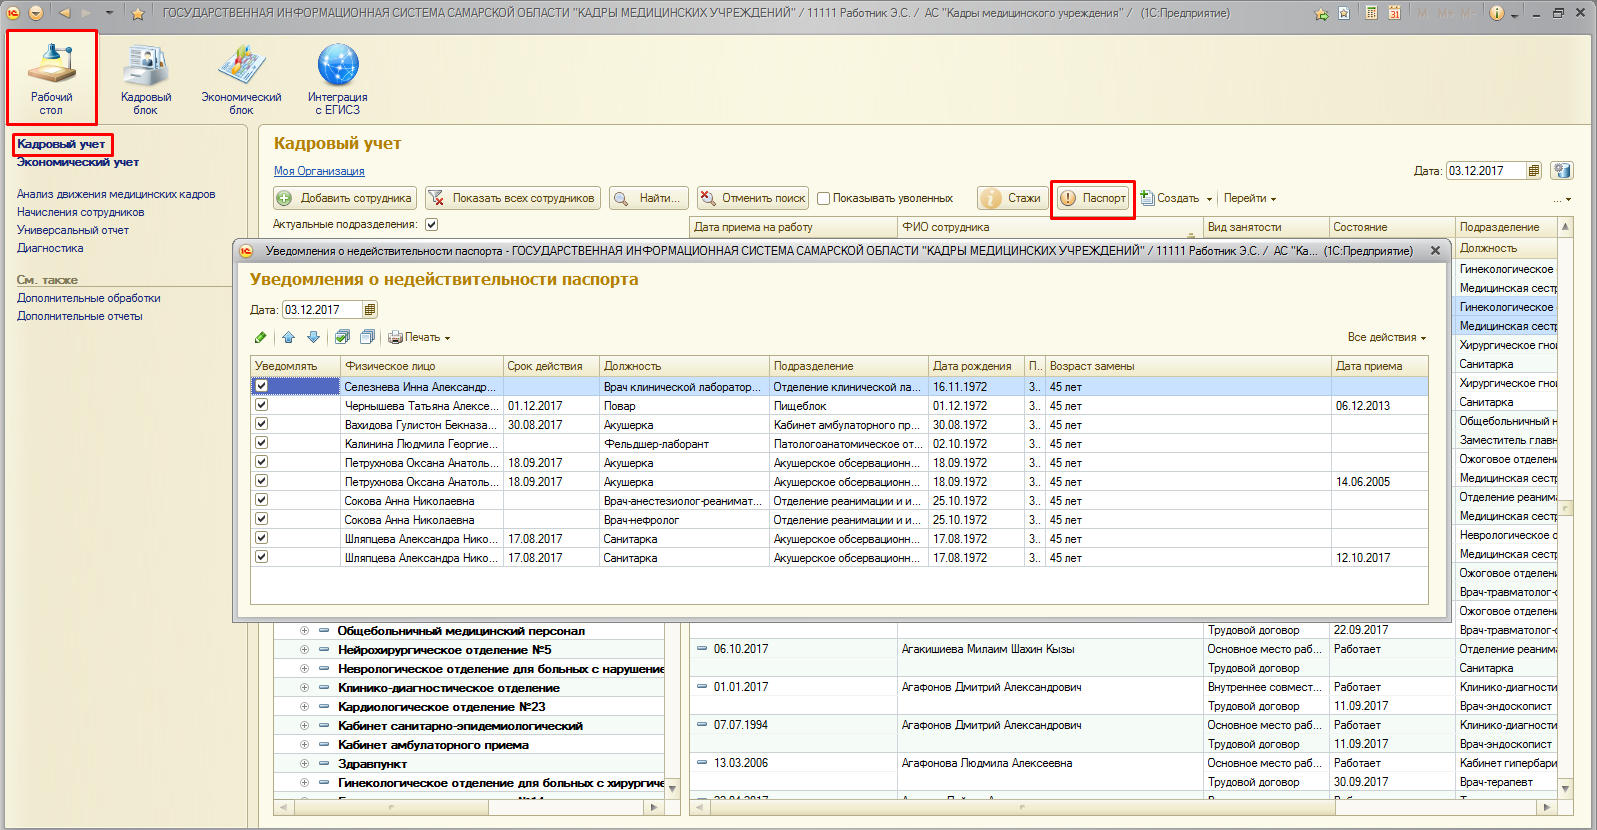Uncheck the Актуальные подразделения checkbox

(432, 224)
